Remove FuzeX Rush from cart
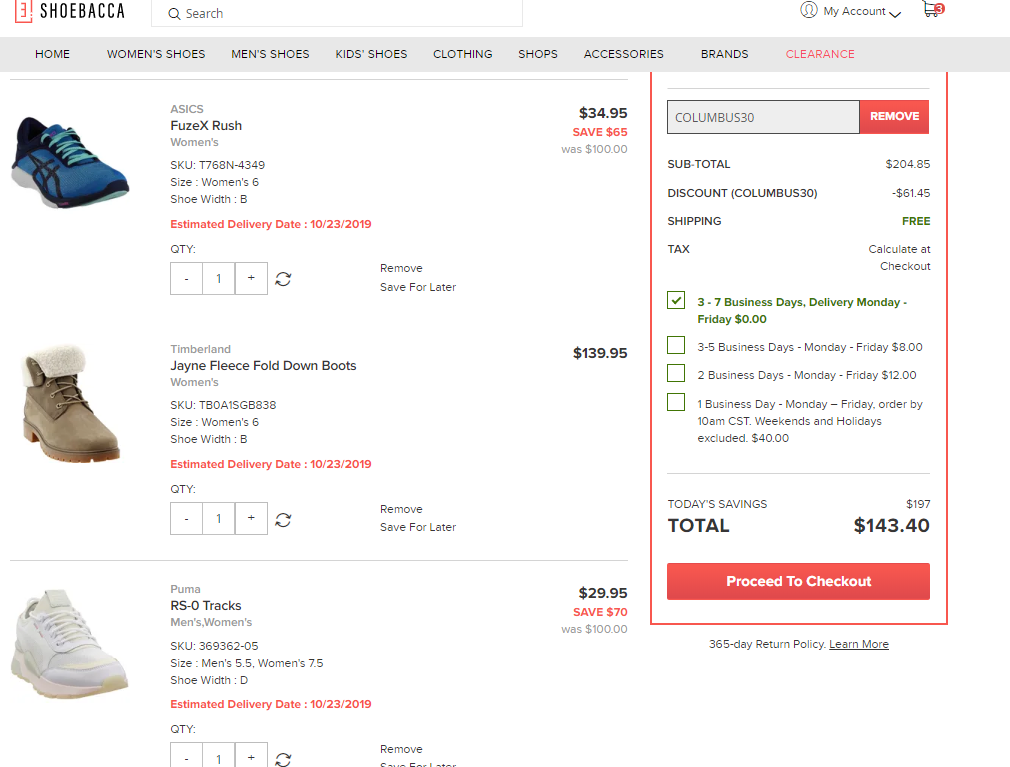Image resolution: width=1010 pixels, height=767 pixels. [401, 268]
